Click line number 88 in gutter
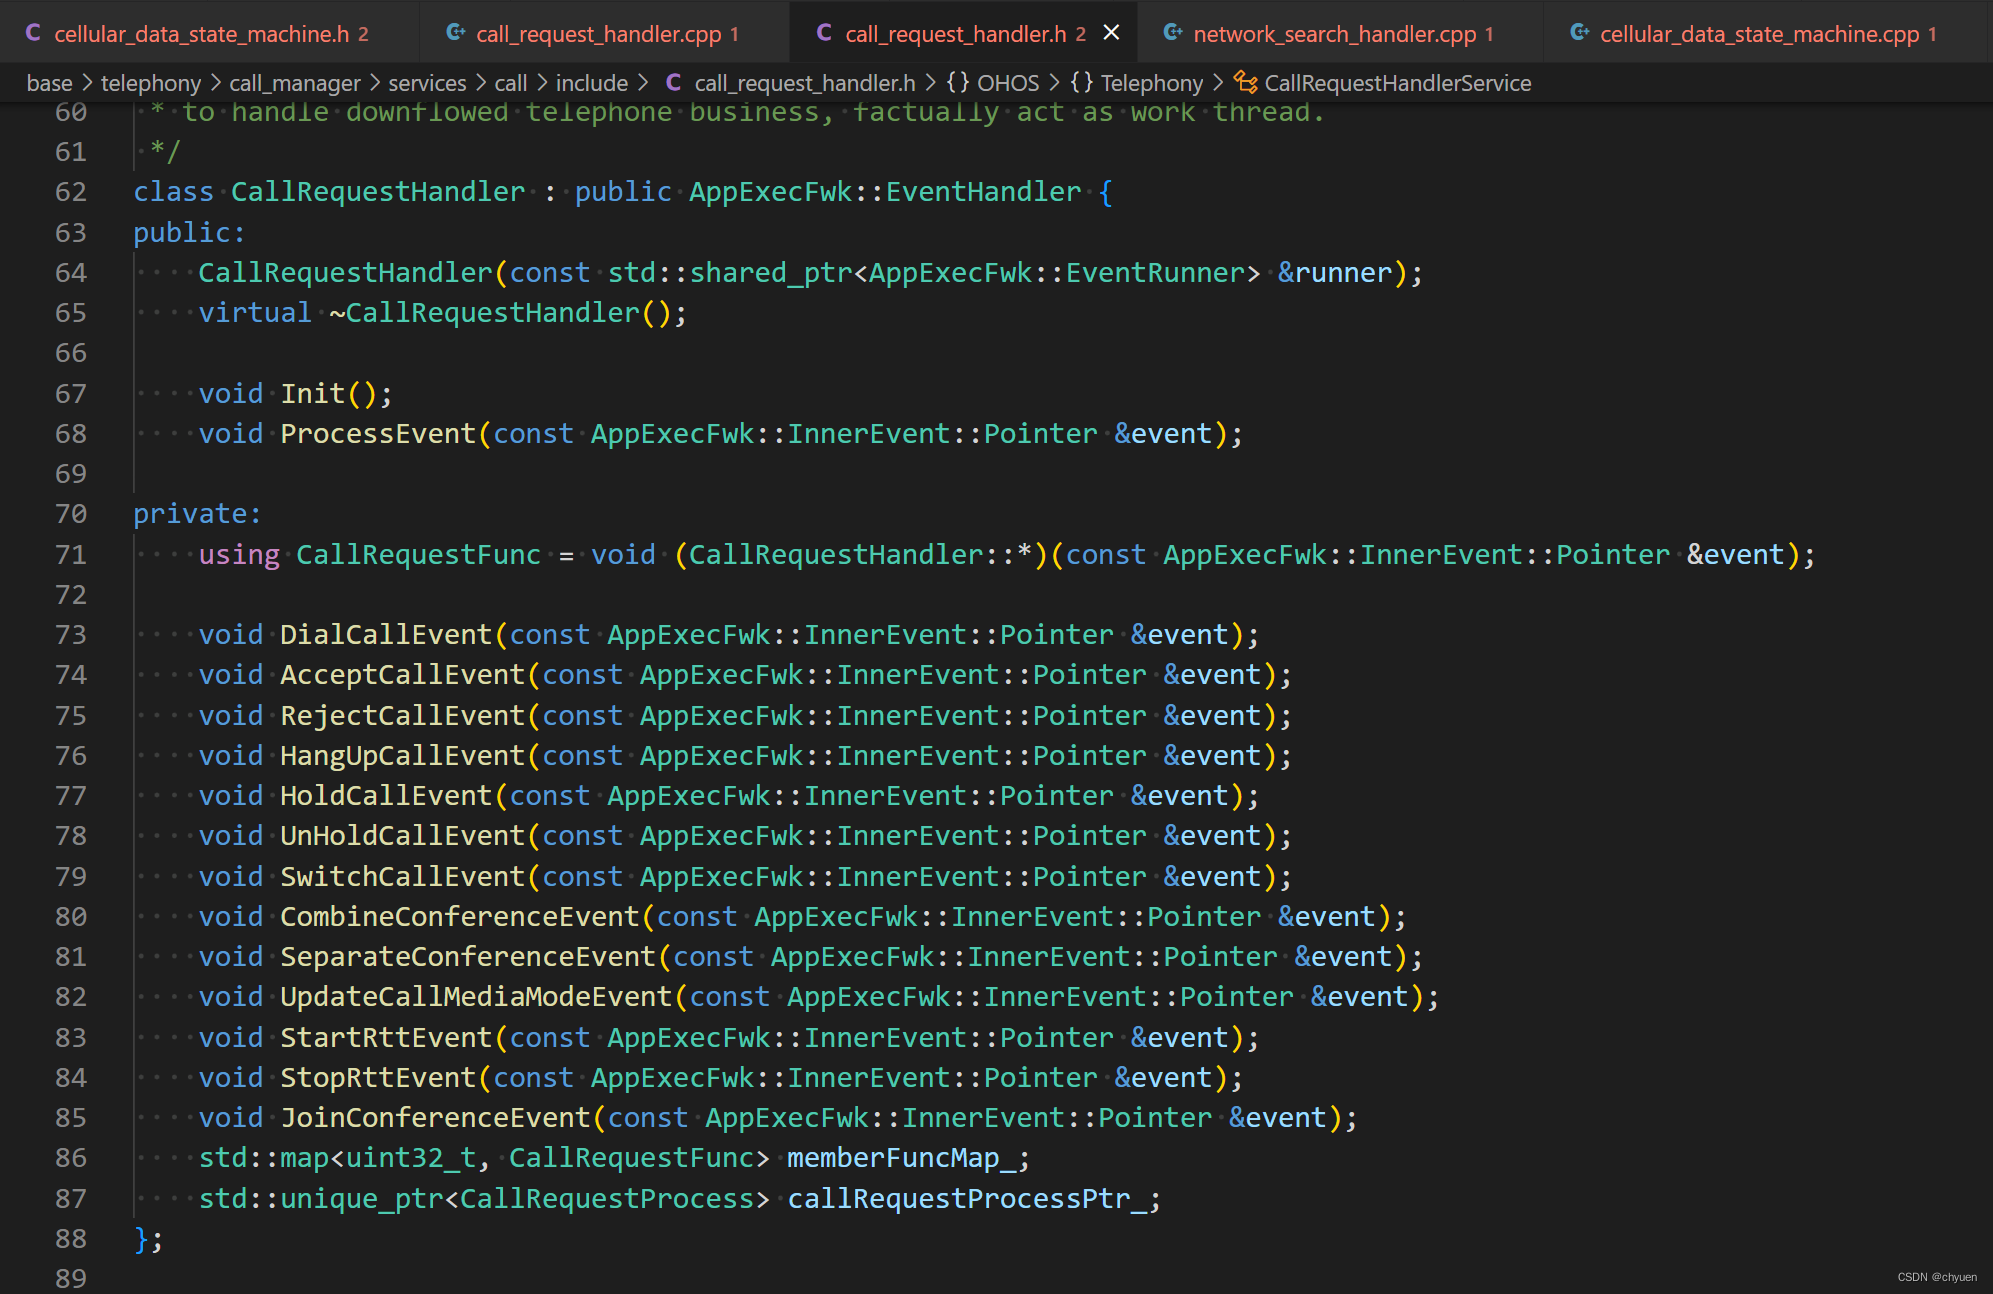The image size is (1993, 1294). point(71,1239)
